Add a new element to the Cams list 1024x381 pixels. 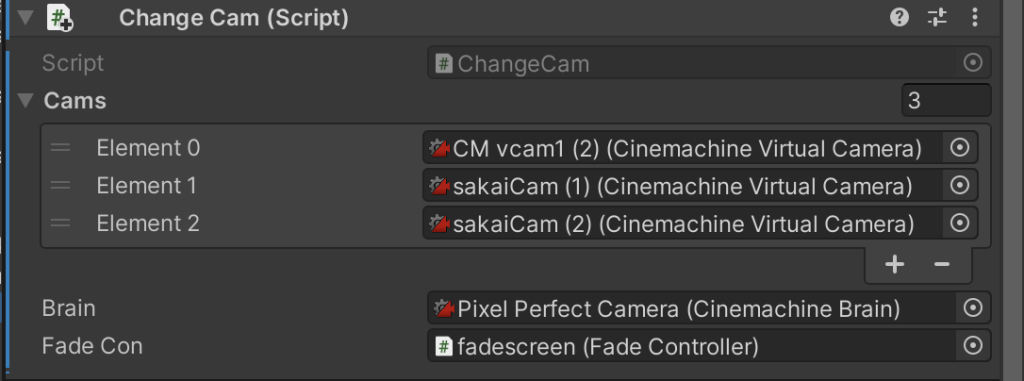(x=894, y=264)
